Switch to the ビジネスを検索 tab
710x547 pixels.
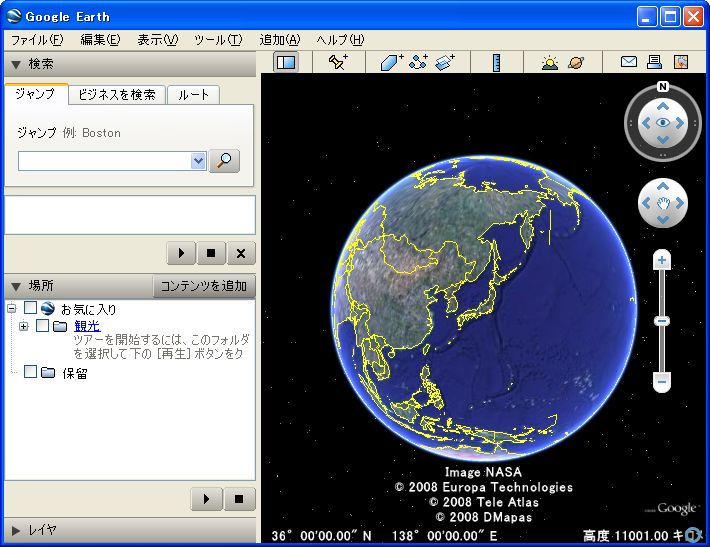(x=117, y=95)
